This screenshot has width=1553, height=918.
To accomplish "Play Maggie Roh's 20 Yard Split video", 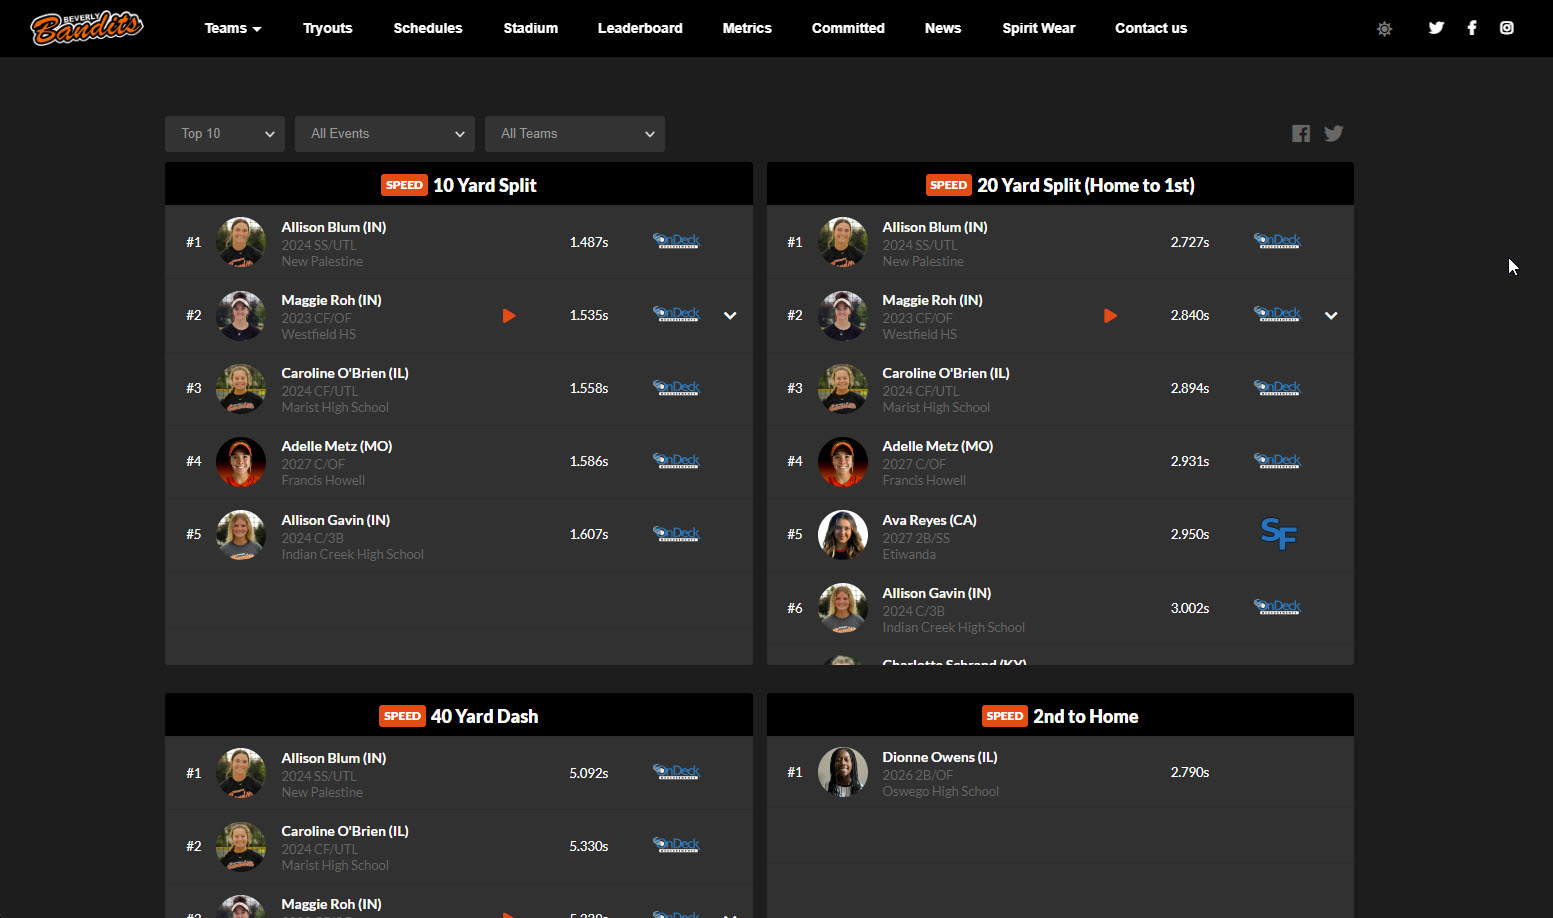I will click(1110, 316).
